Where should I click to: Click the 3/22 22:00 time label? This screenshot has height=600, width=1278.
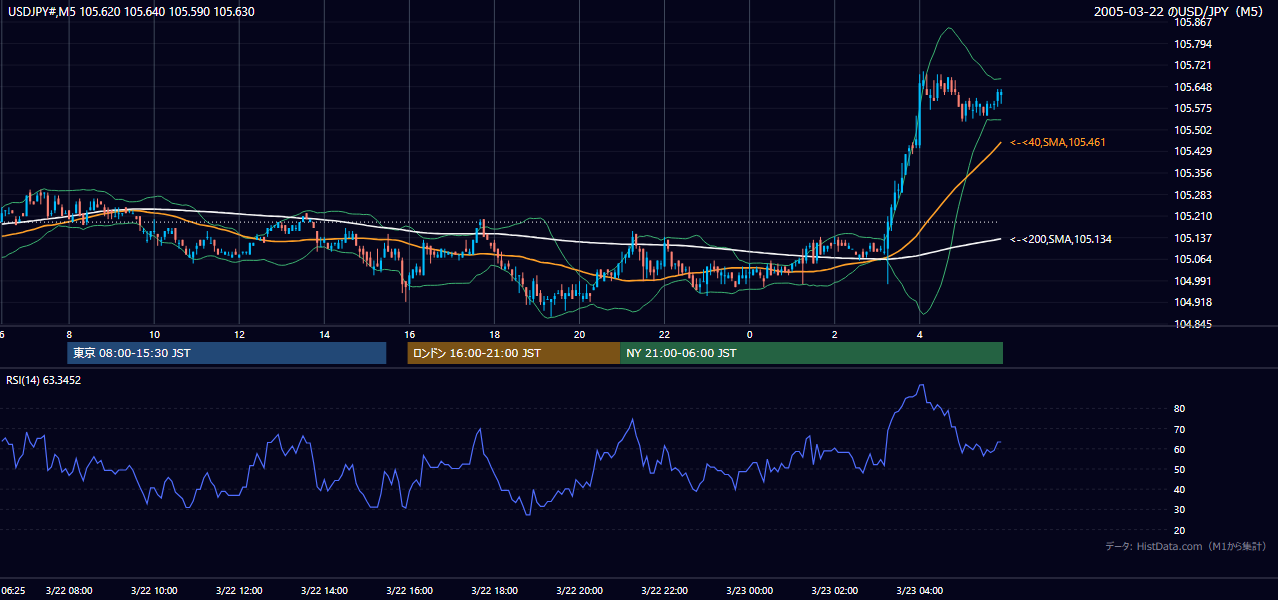665,591
